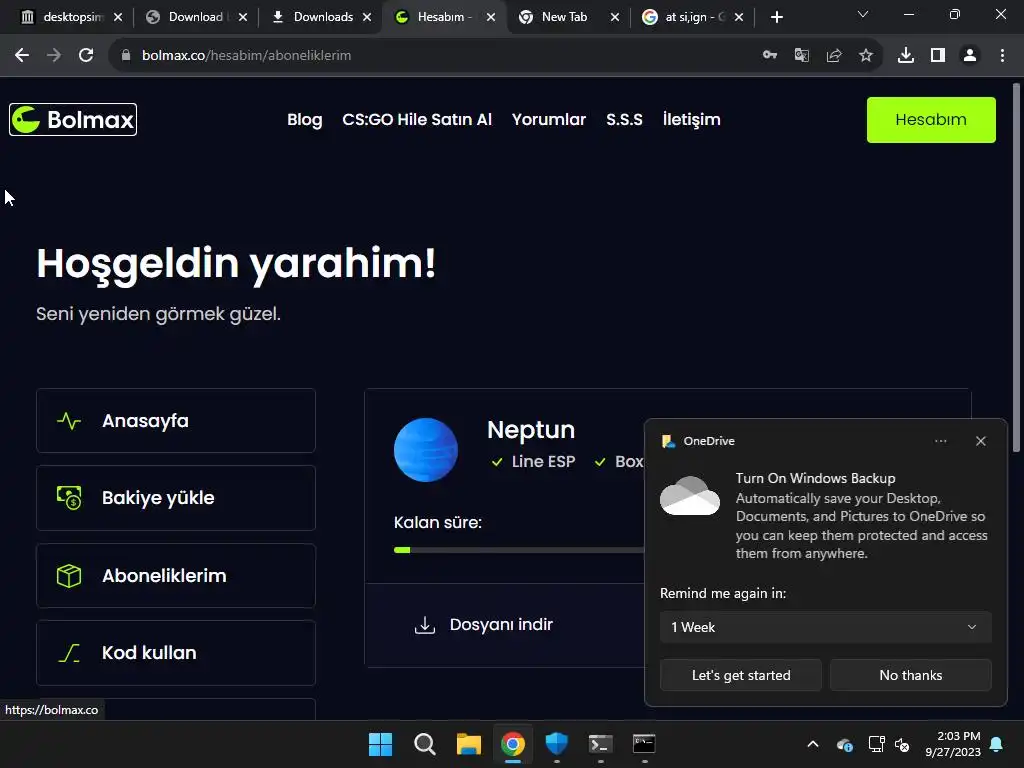Bookmark this tab with star icon
The width and height of the screenshot is (1024, 768).
coord(866,56)
